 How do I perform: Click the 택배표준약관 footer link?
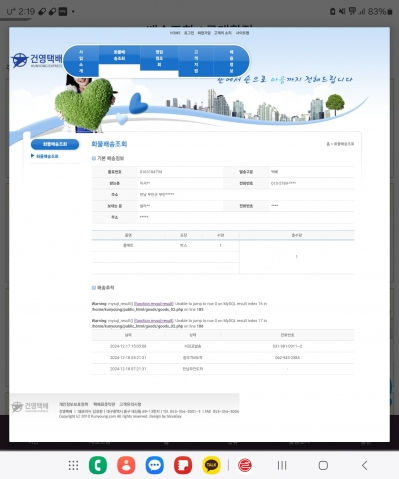[104, 404]
